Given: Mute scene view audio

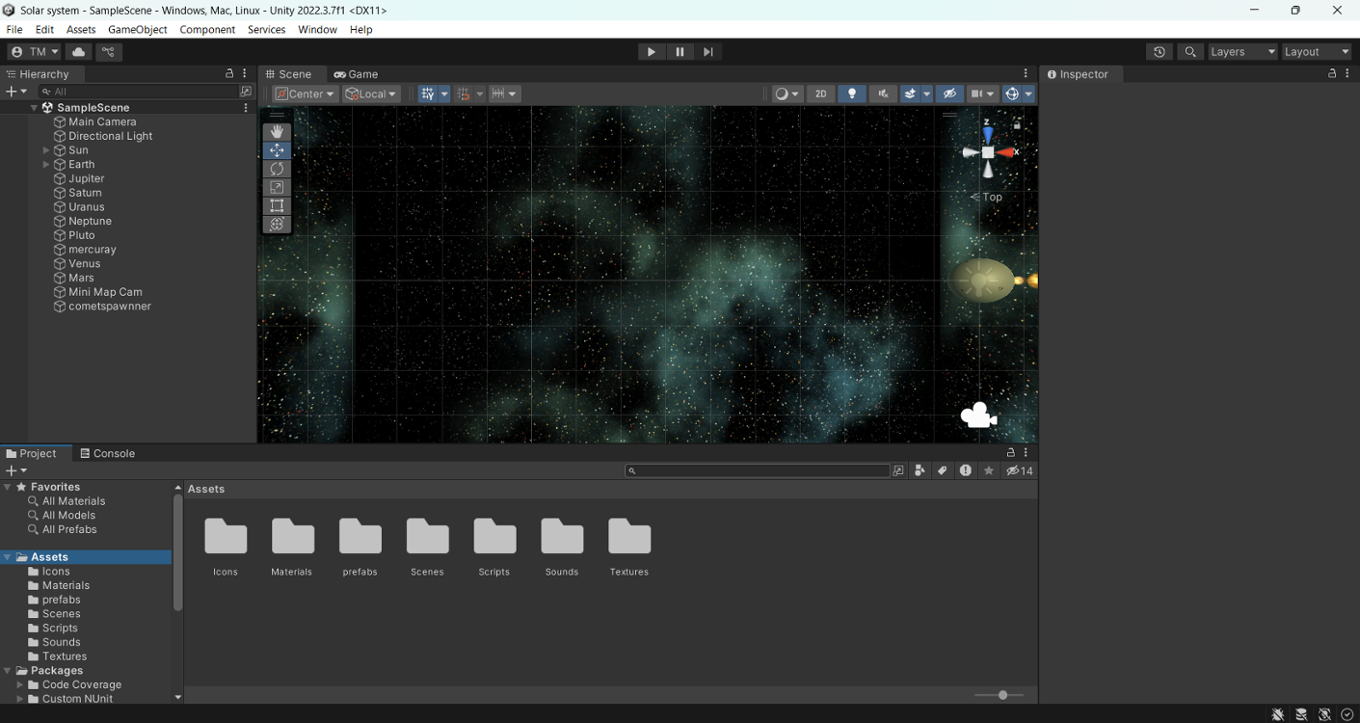Looking at the screenshot, I should [883, 93].
